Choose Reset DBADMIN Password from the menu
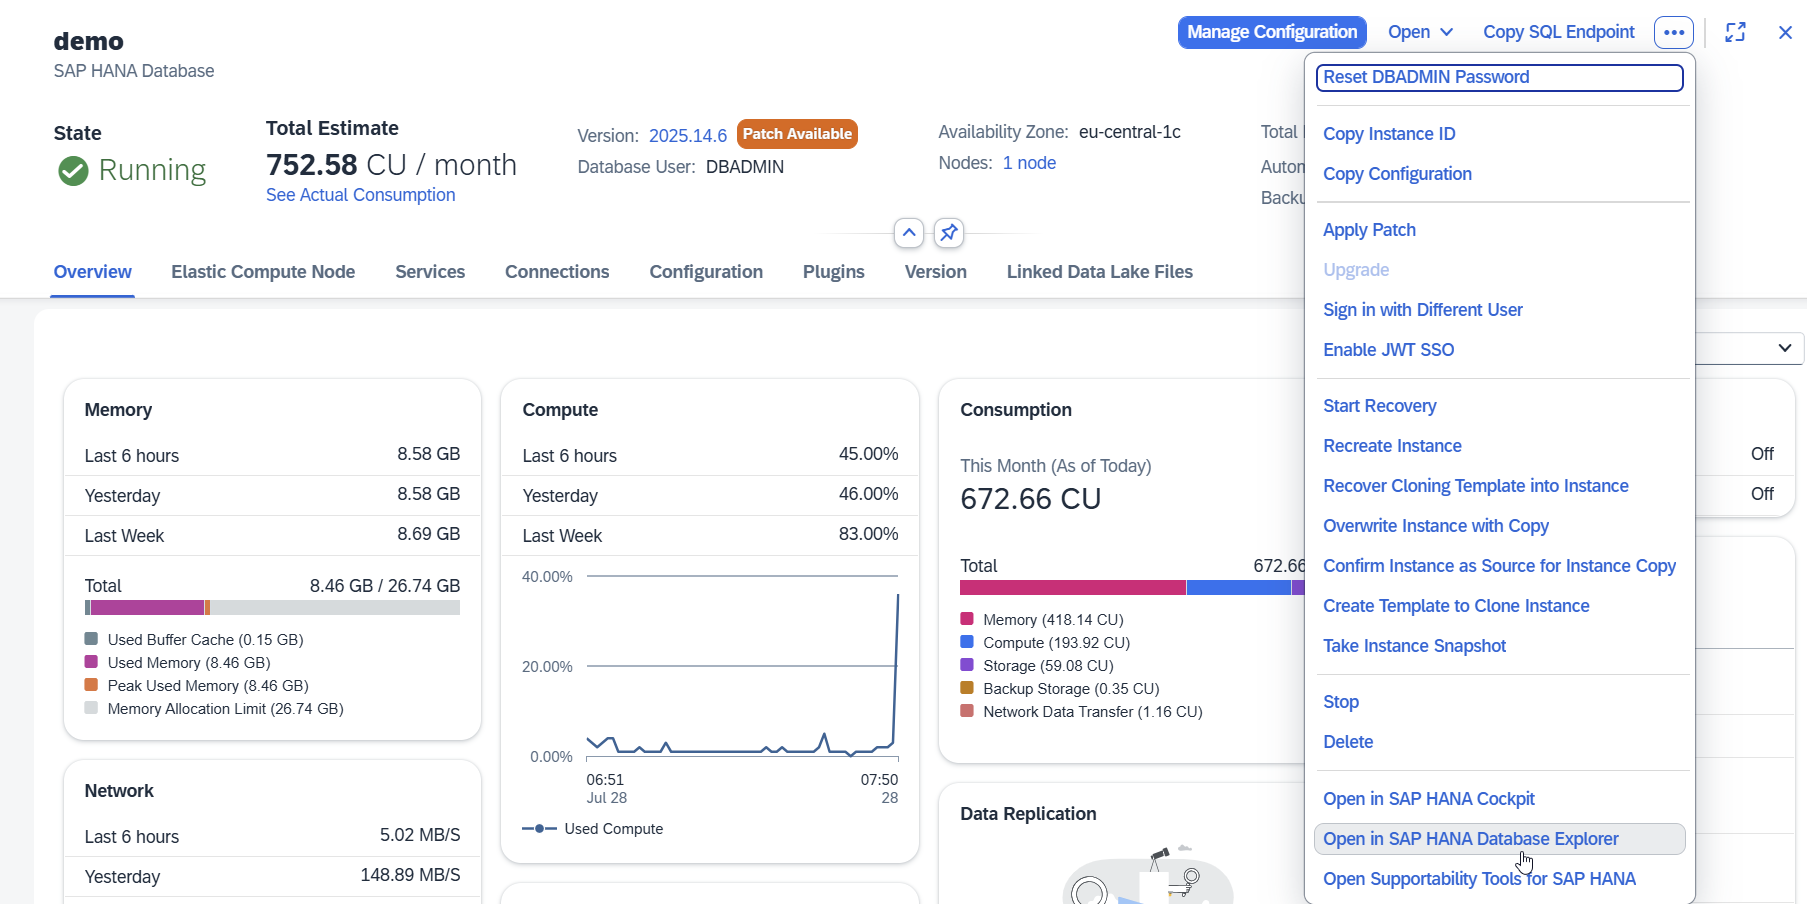Screen dimensions: 1807x904 point(1500,77)
